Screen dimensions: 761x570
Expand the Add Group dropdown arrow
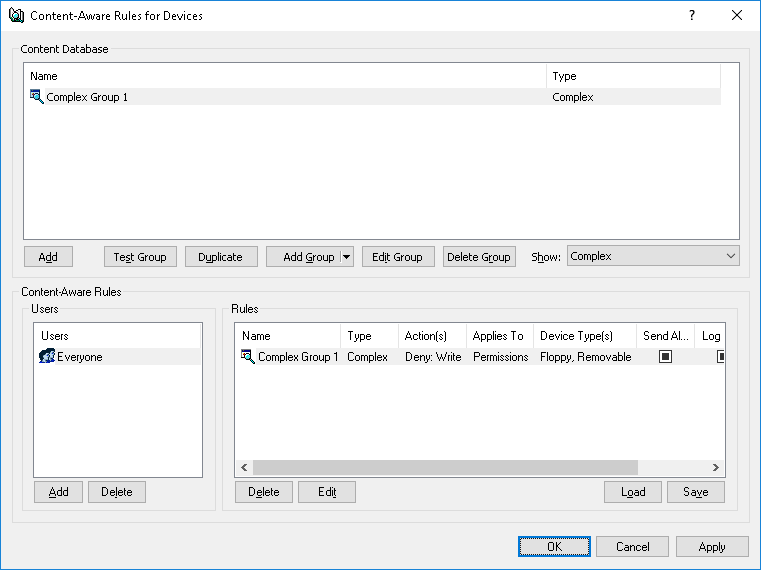(347, 257)
